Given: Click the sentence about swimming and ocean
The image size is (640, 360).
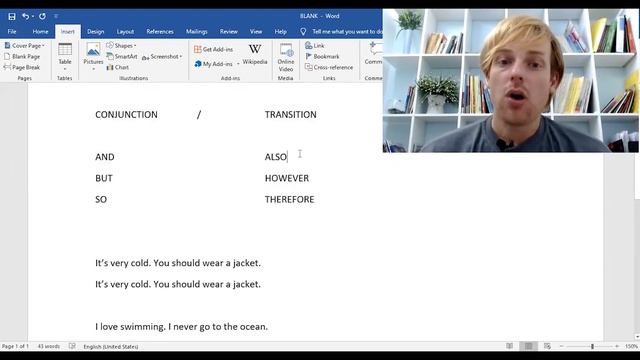Looking at the screenshot, I should (181, 327).
